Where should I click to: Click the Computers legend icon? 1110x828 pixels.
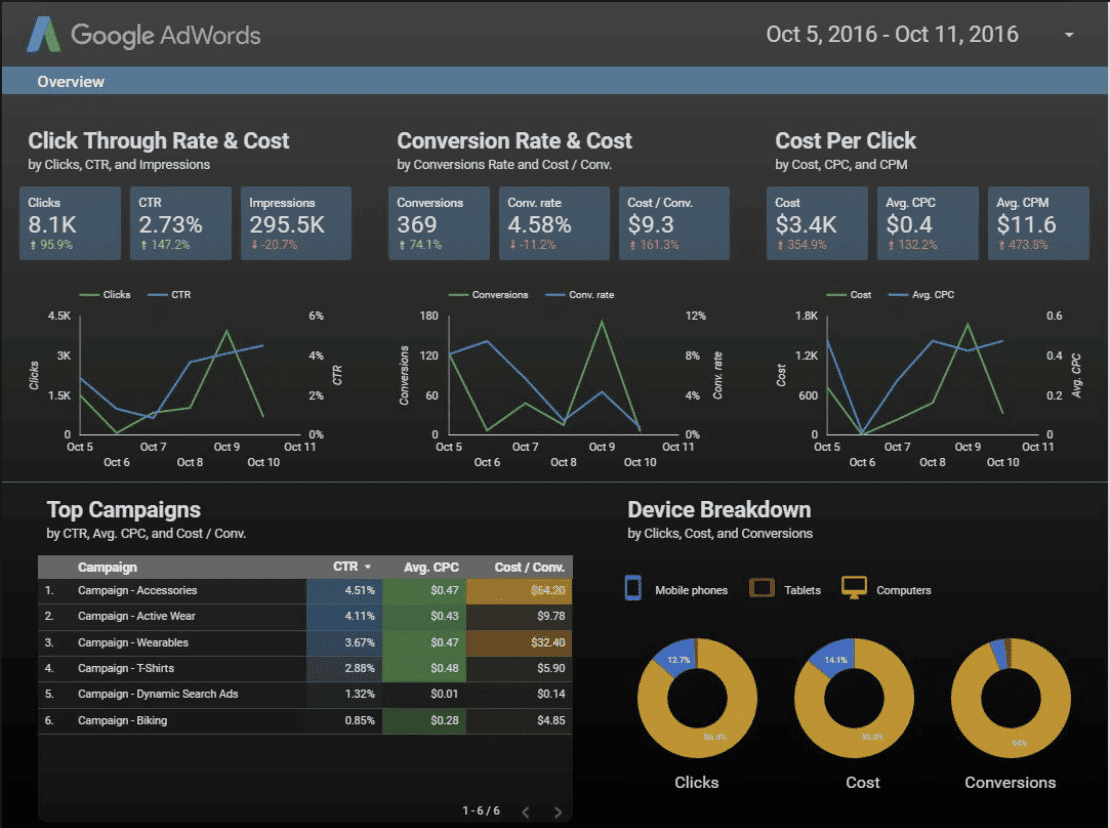point(854,587)
